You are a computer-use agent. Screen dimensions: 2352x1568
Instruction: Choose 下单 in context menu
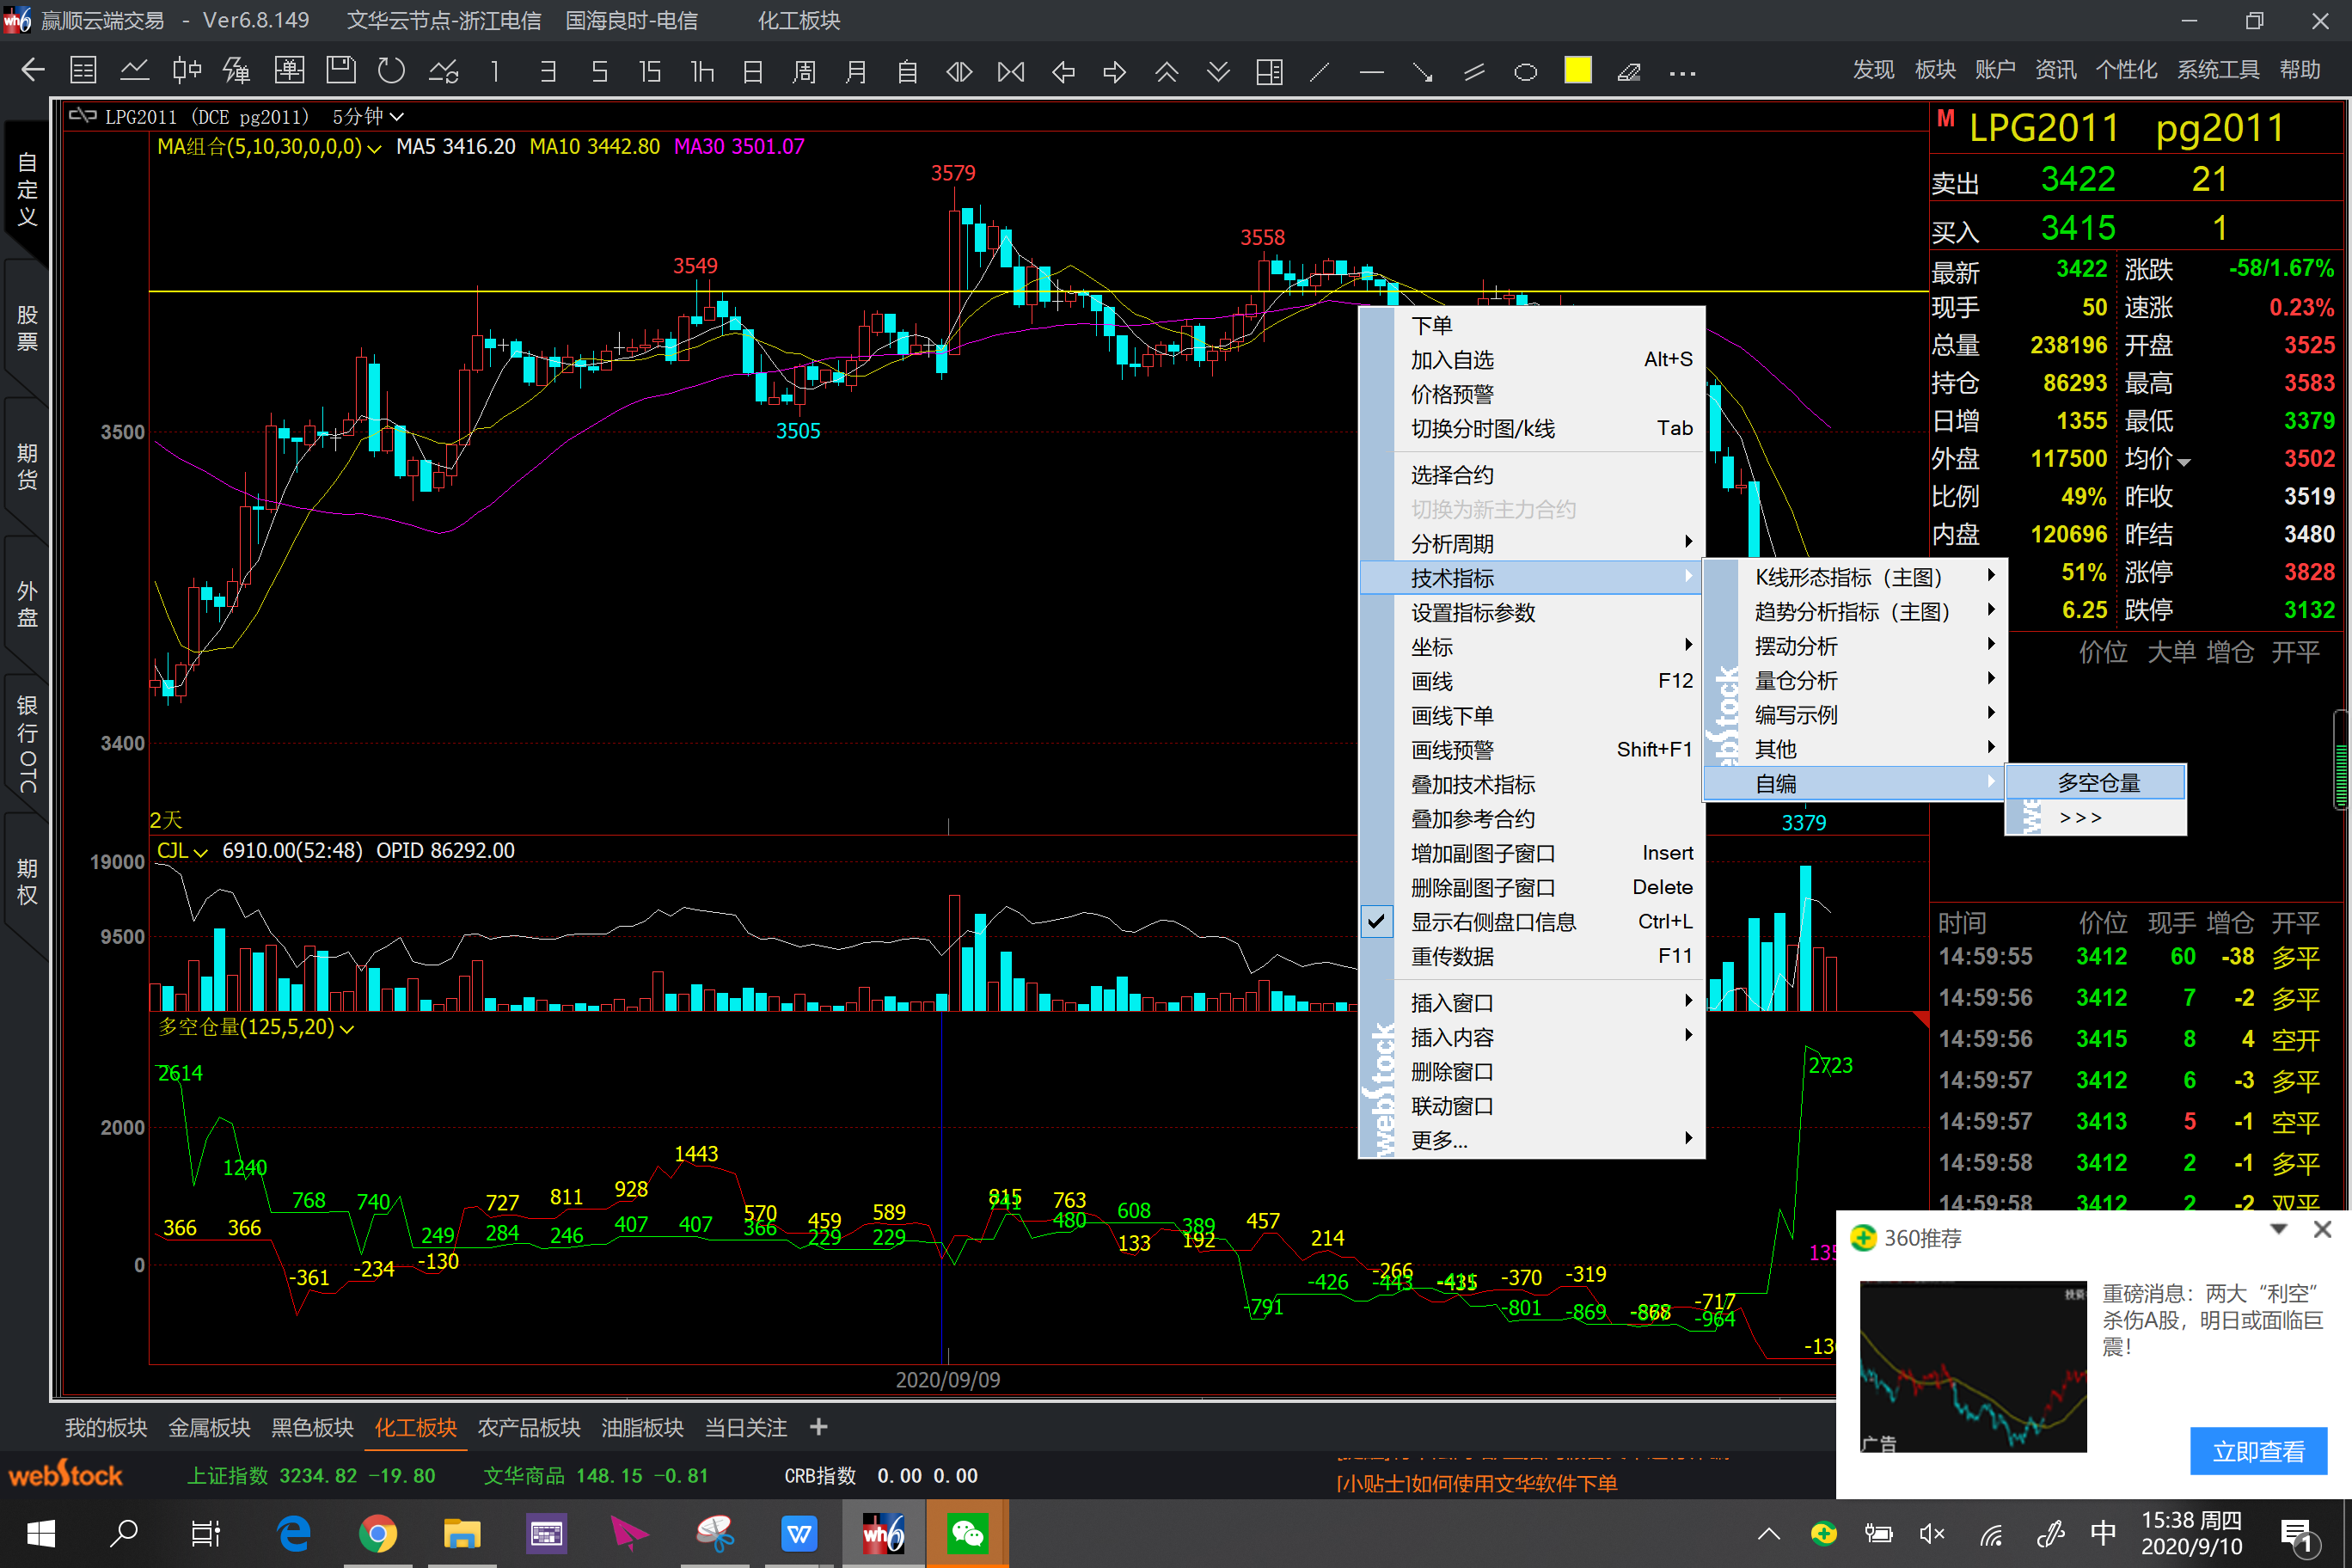click(x=1532, y=325)
